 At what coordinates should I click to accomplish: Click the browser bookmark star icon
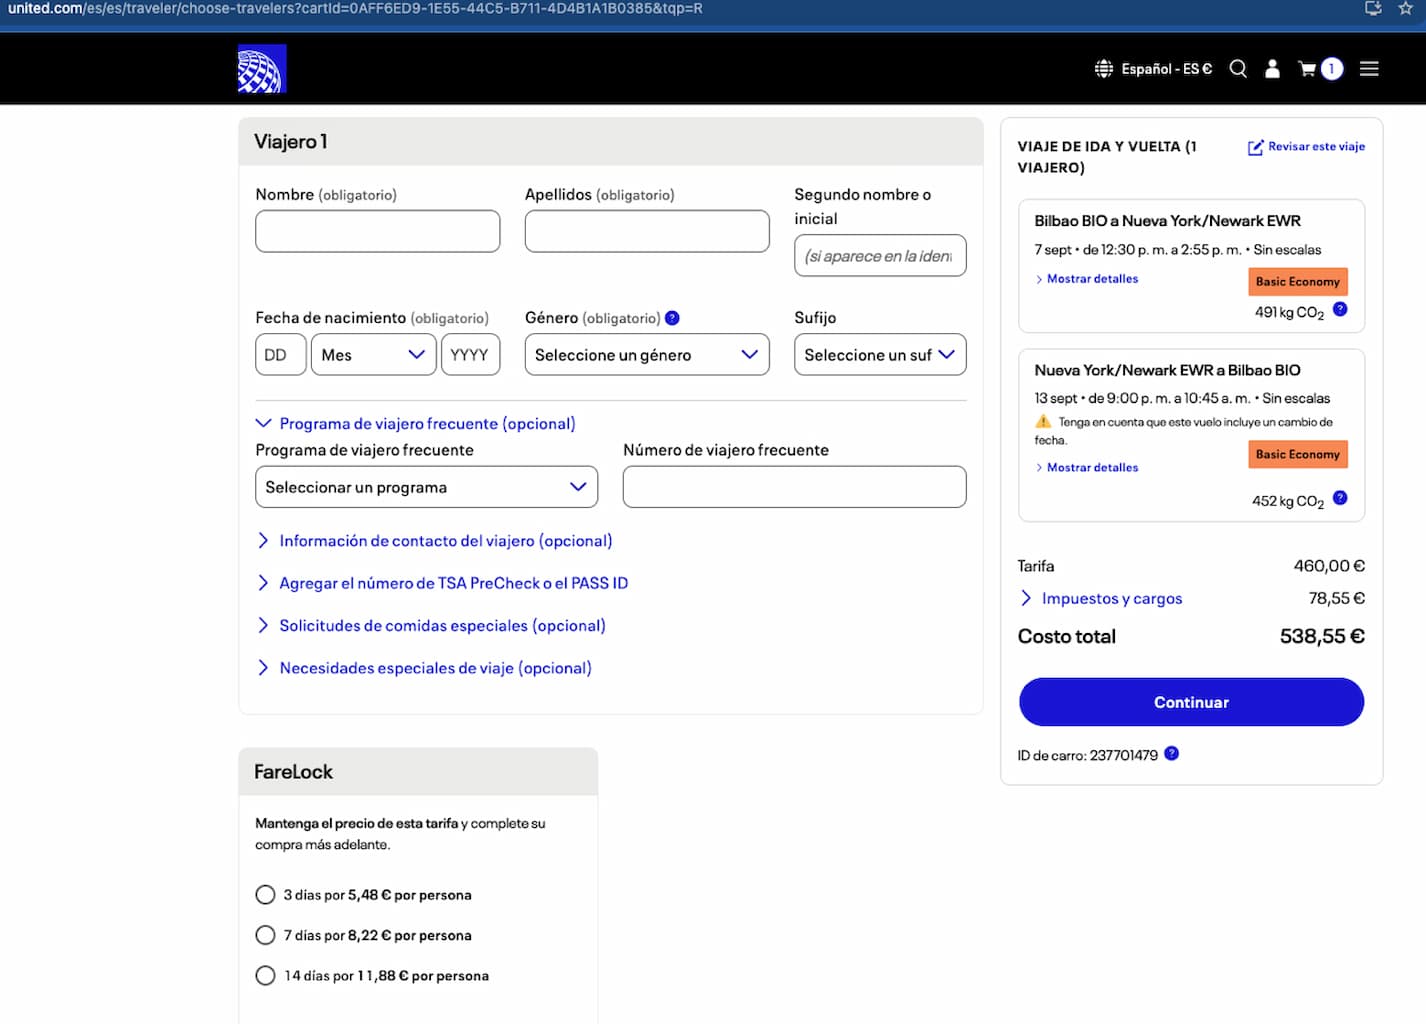pos(1405,8)
